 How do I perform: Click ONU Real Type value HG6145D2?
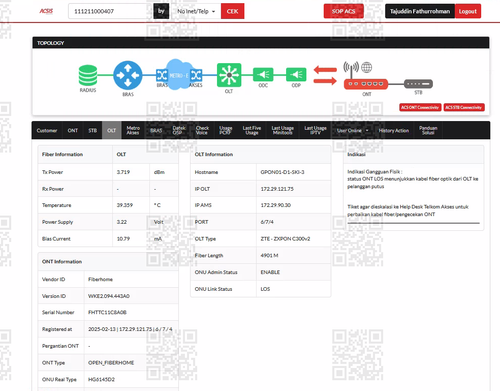pyautogui.click(x=101, y=379)
